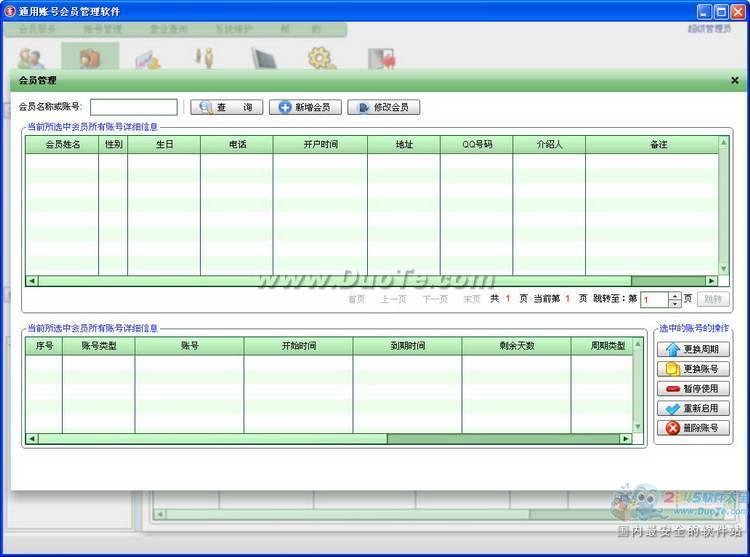The image size is (750, 557).
Task: Click the QQ号码 column header
Action: 477,144
